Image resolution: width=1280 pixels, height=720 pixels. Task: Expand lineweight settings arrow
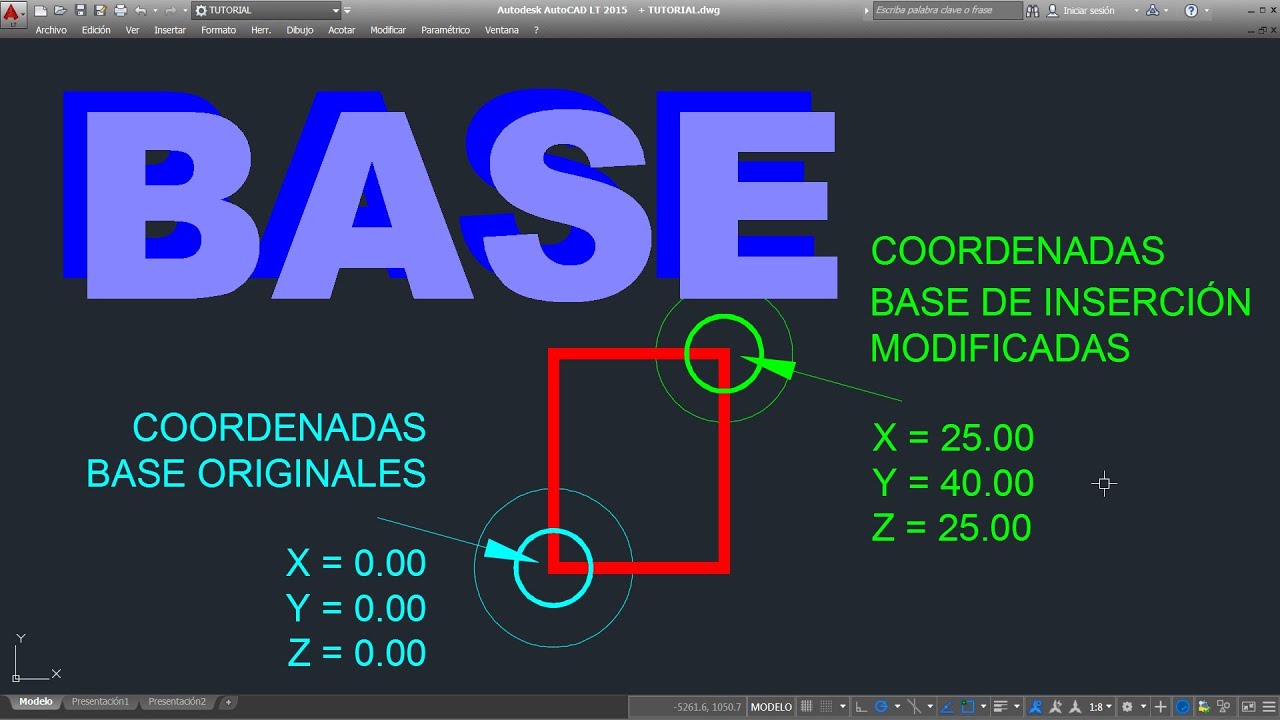coord(1016,707)
